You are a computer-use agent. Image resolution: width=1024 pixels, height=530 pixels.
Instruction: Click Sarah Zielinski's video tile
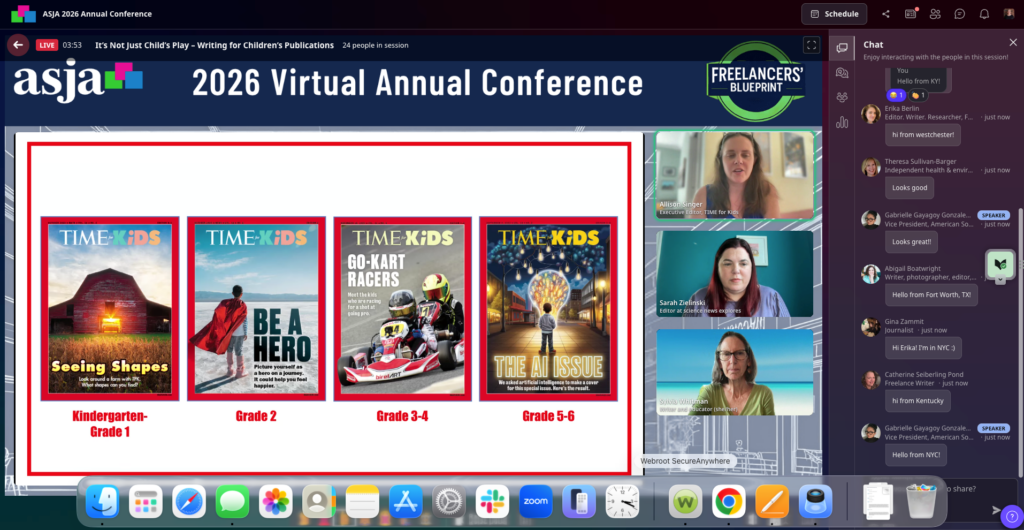click(735, 273)
